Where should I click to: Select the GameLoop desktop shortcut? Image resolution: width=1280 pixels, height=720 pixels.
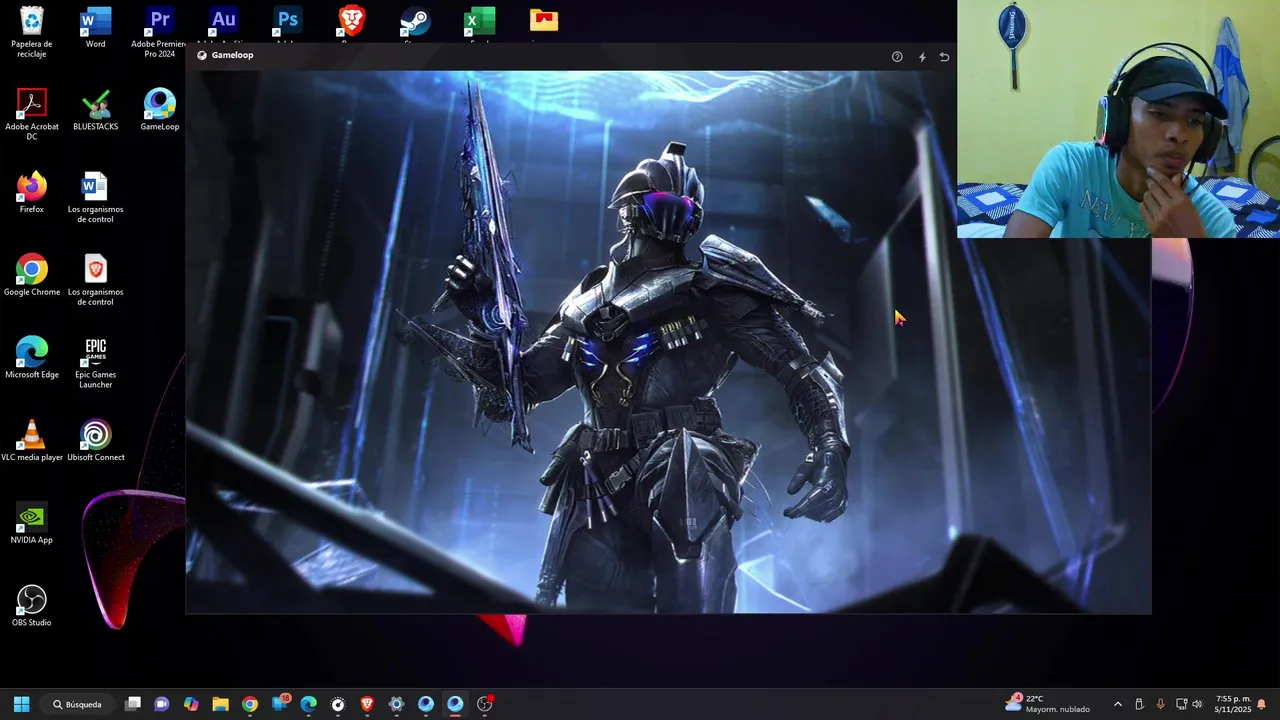pos(159,110)
